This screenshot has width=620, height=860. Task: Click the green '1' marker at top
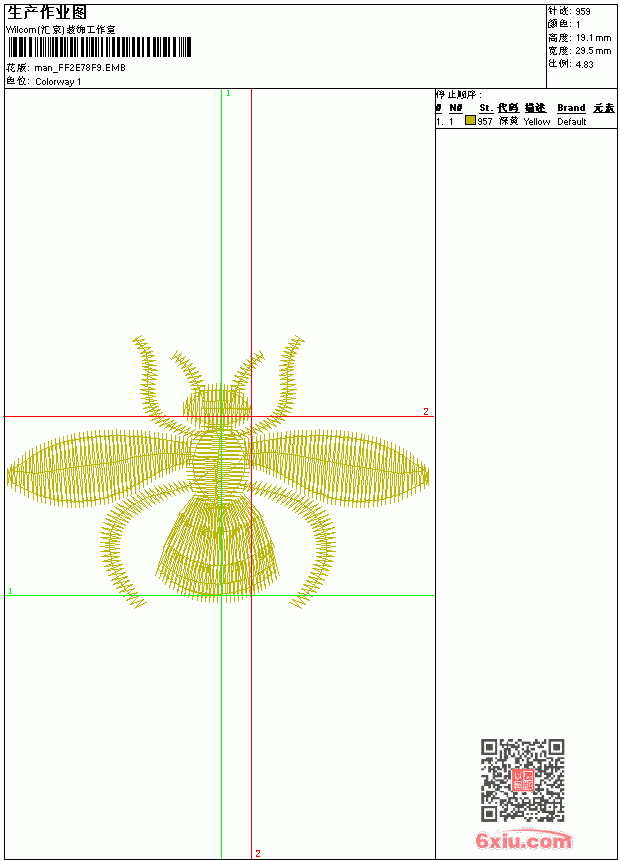(x=228, y=94)
